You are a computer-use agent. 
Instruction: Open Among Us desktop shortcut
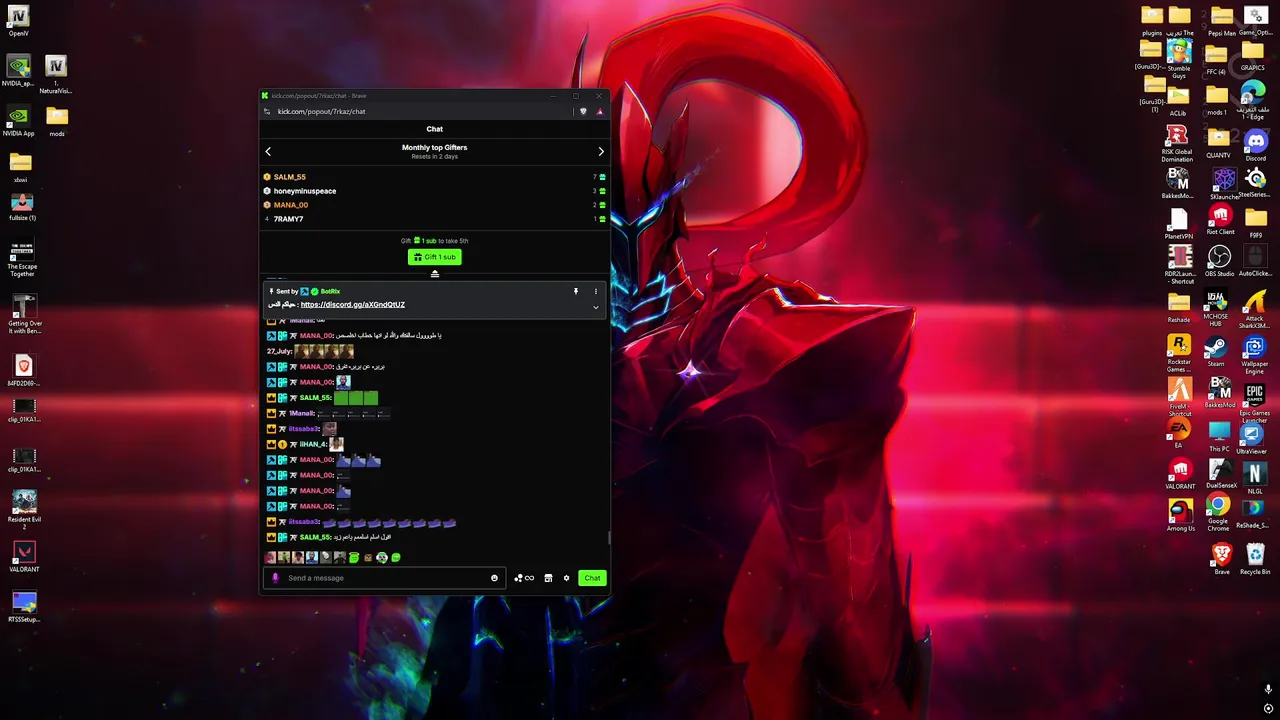[x=1181, y=515]
